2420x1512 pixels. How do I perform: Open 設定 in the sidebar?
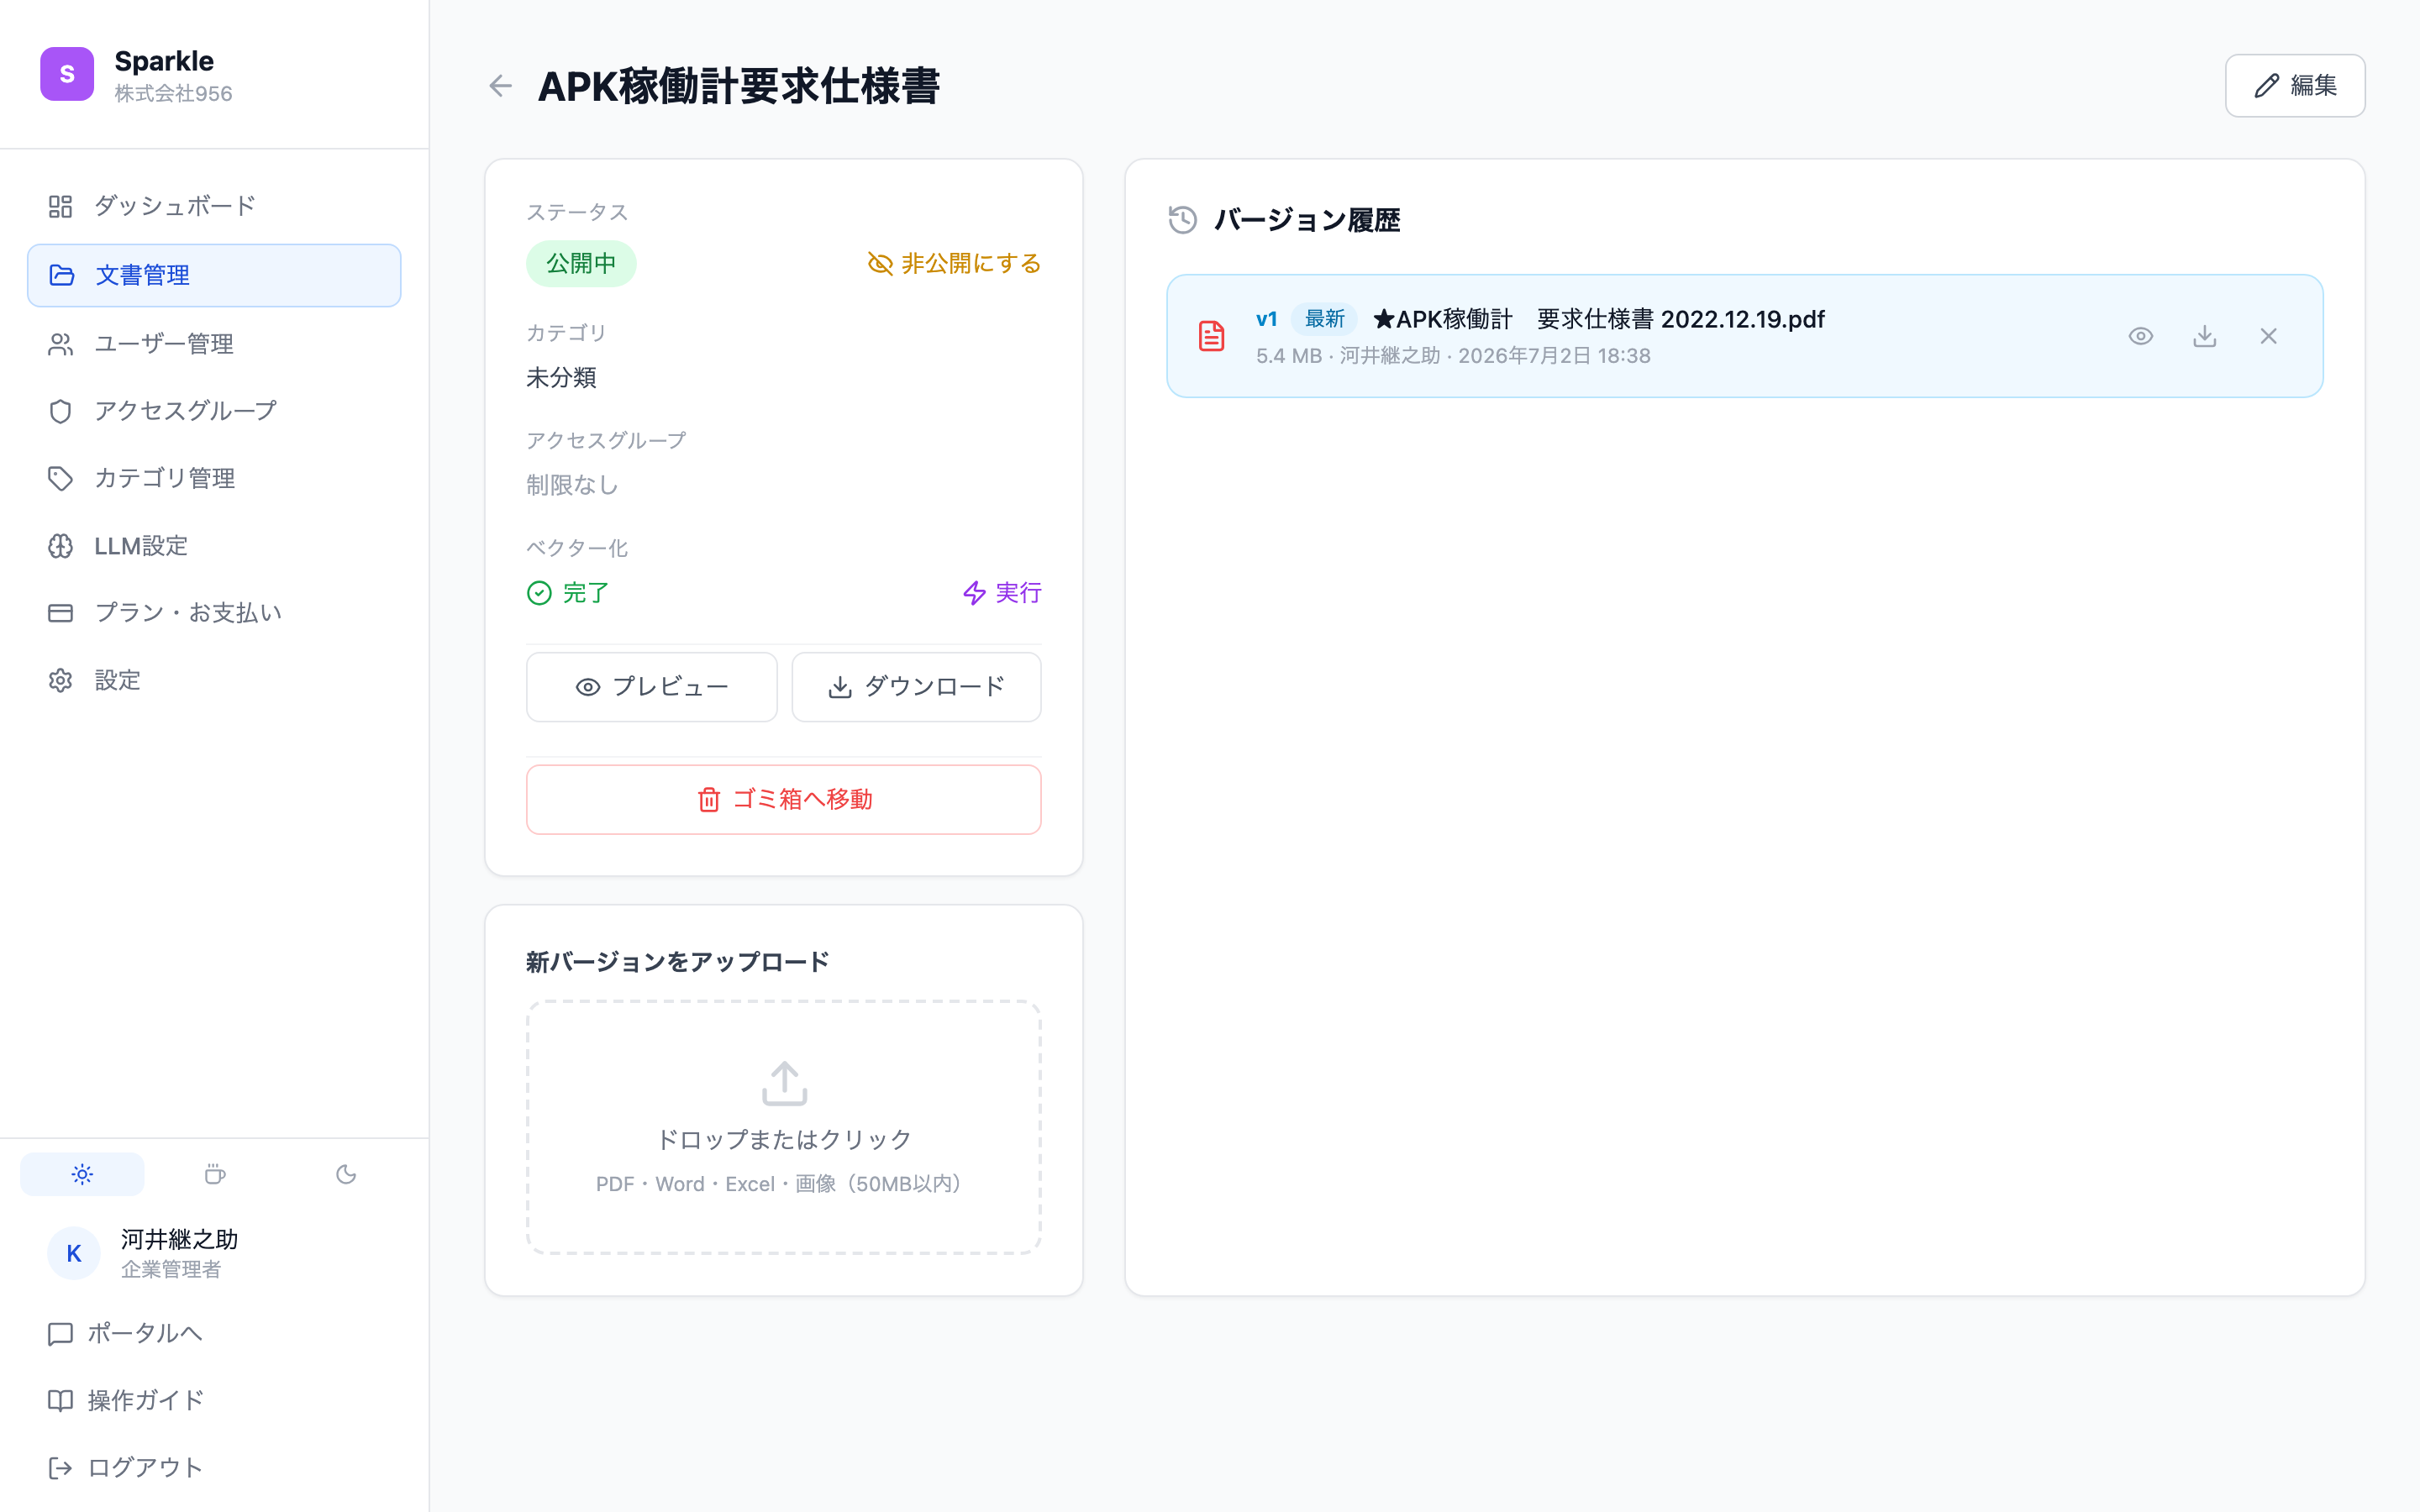coord(214,680)
